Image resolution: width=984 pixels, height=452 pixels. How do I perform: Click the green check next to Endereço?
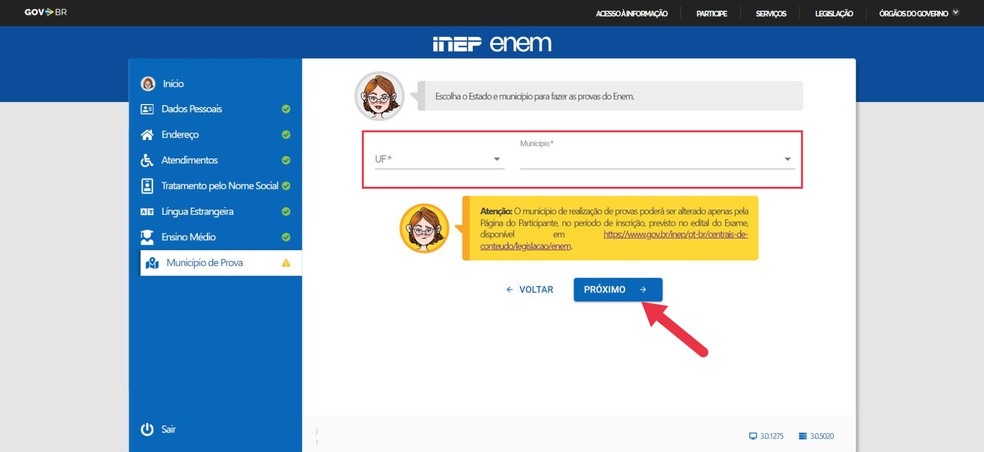click(286, 134)
